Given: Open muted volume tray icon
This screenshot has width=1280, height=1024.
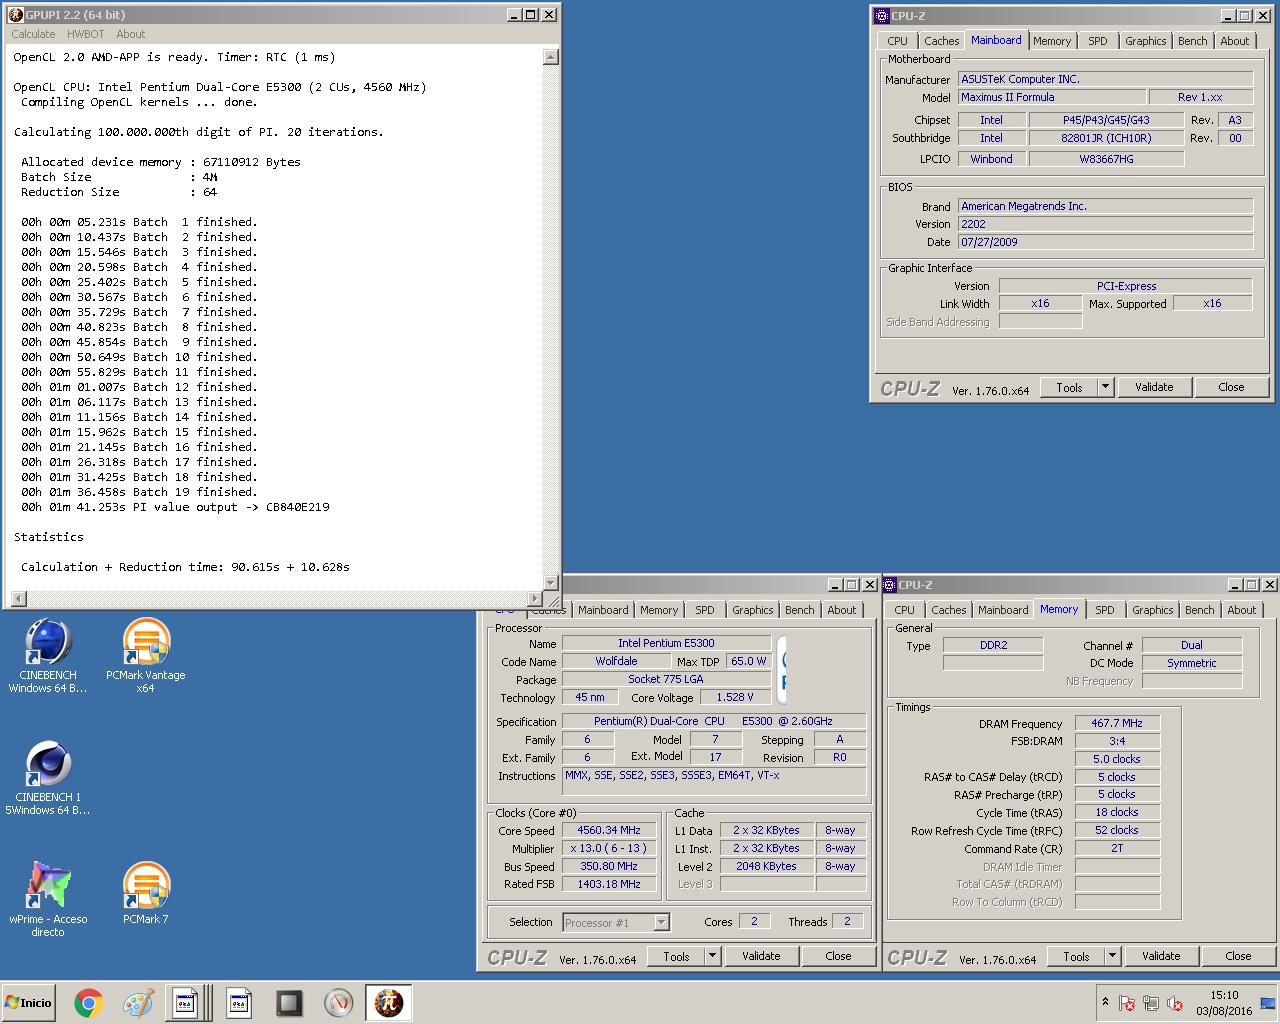Looking at the screenshot, I should (x=1176, y=1003).
